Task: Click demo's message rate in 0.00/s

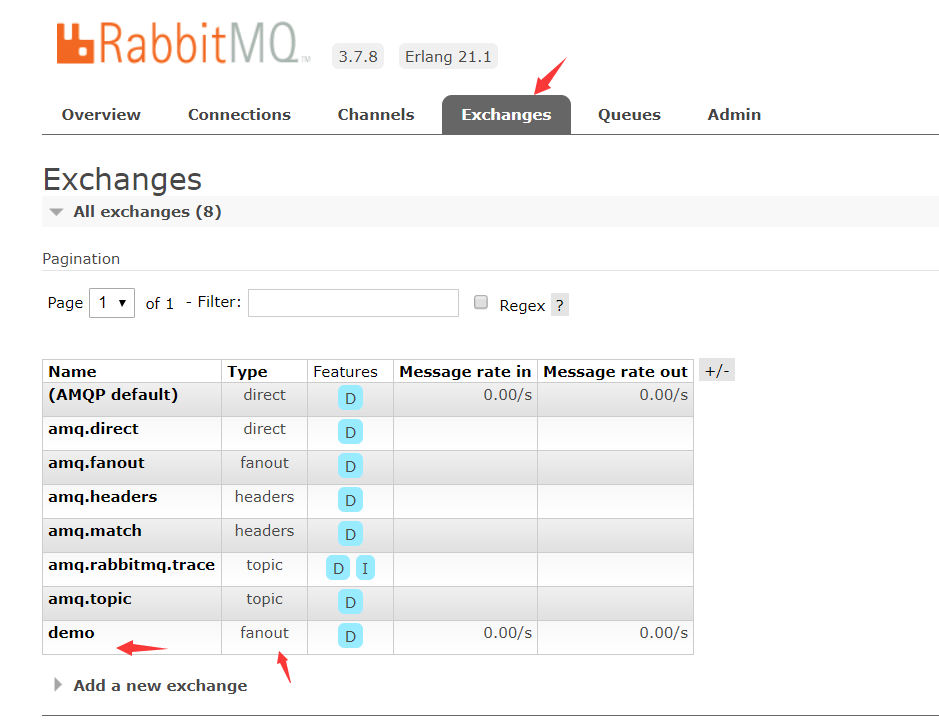Action: 508,633
